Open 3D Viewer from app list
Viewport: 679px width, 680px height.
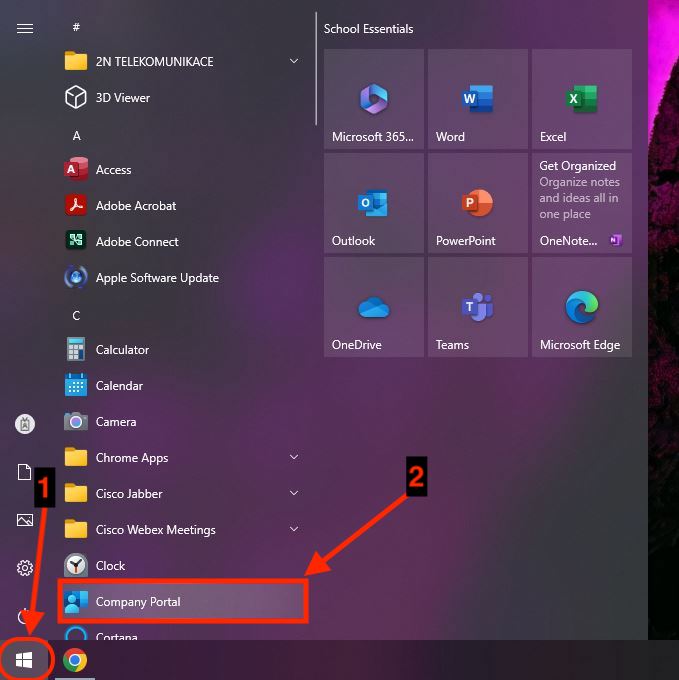tap(182, 97)
